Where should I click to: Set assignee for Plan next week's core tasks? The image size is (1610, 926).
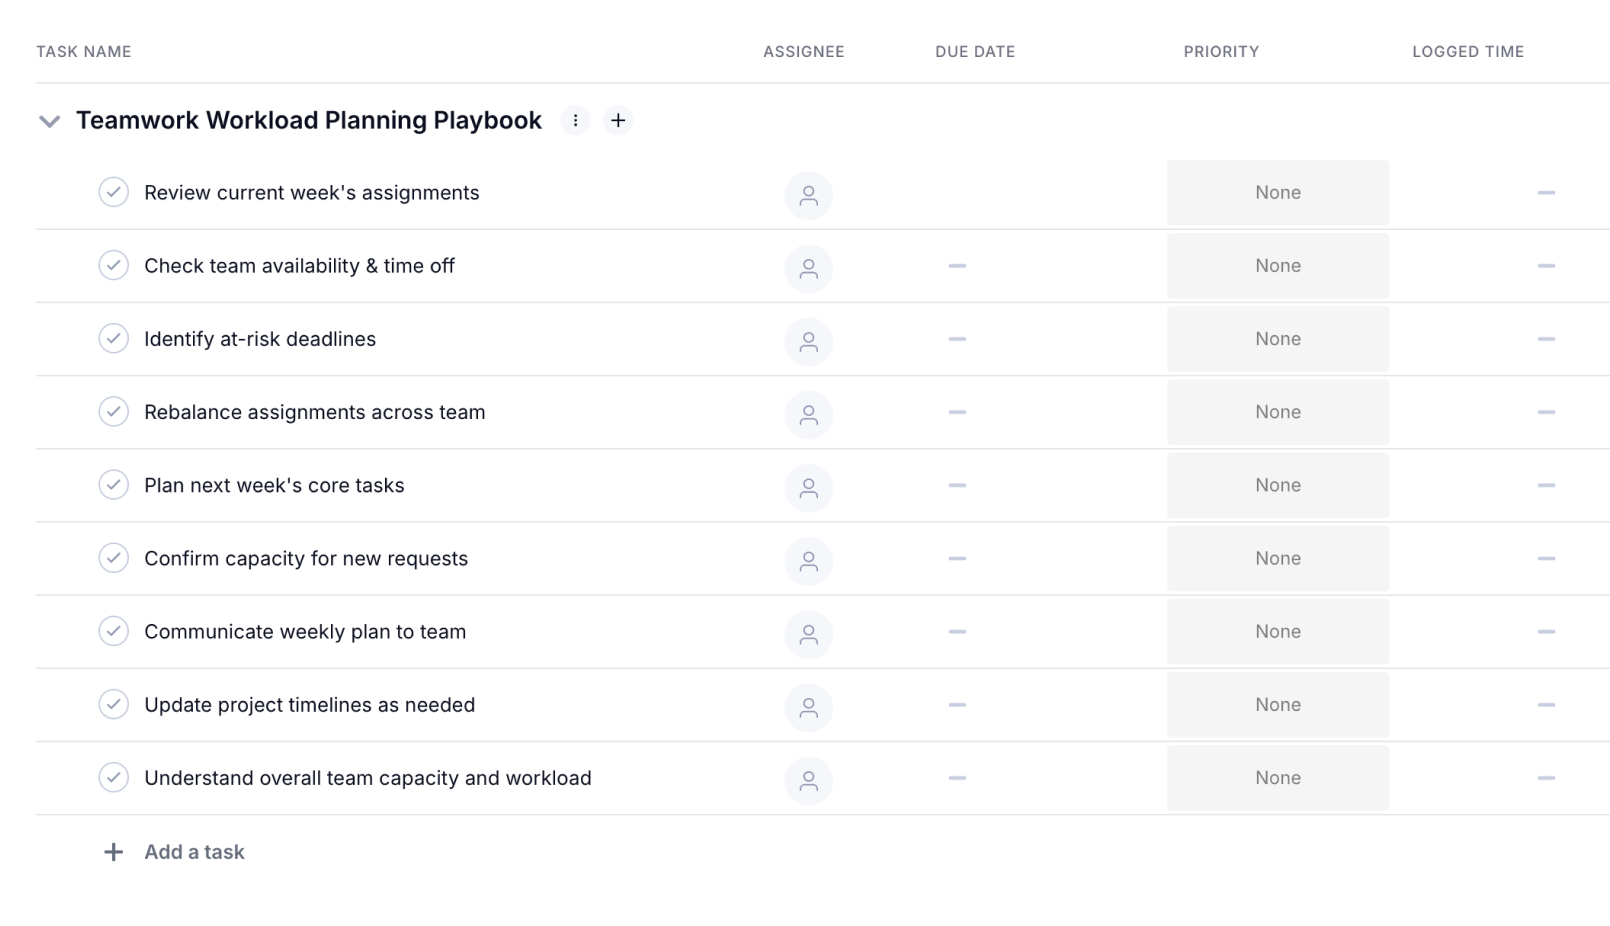coord(808,487)
